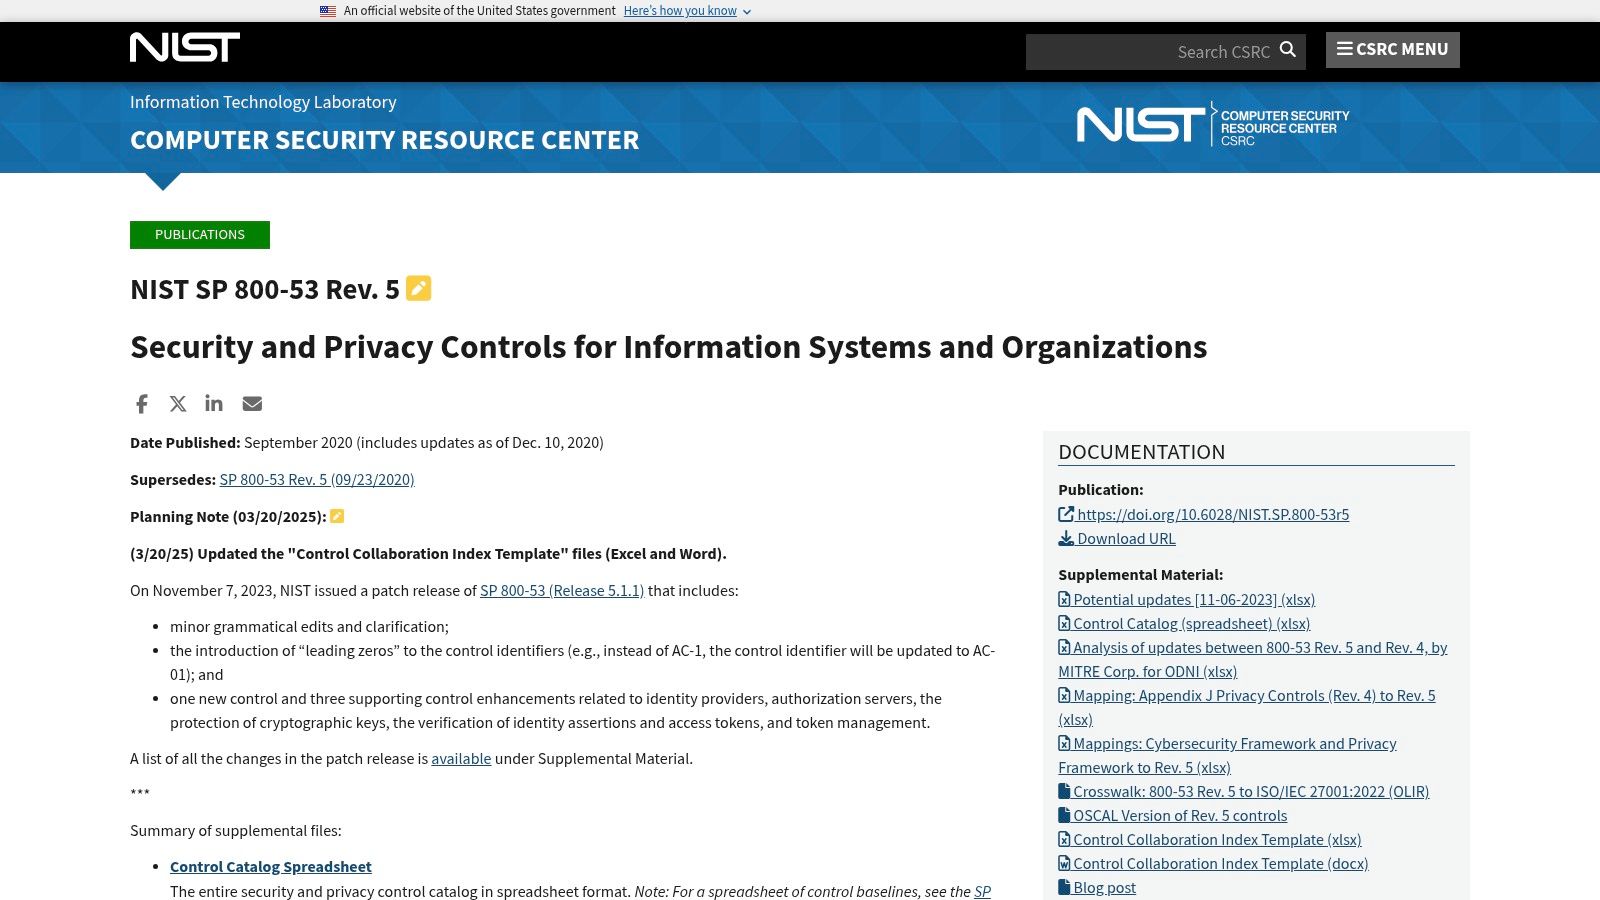
Task: Share page via email envelope icon
Action: [x=252, y=404]
